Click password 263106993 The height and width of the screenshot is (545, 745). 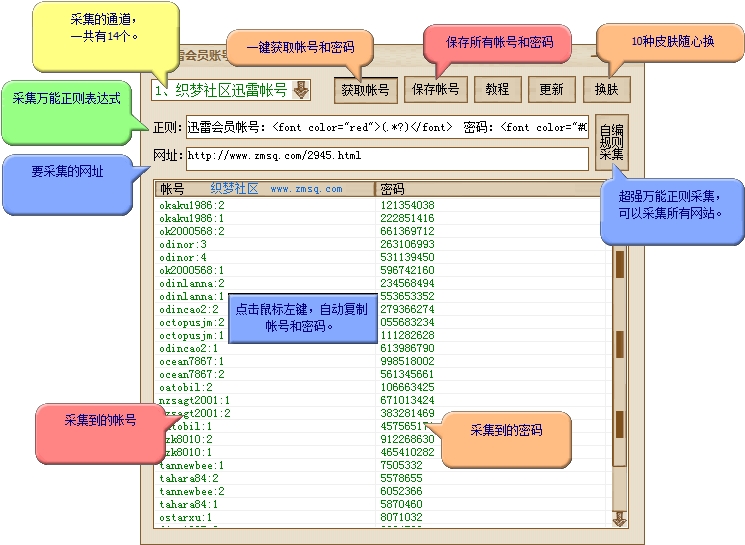[407, 244]
